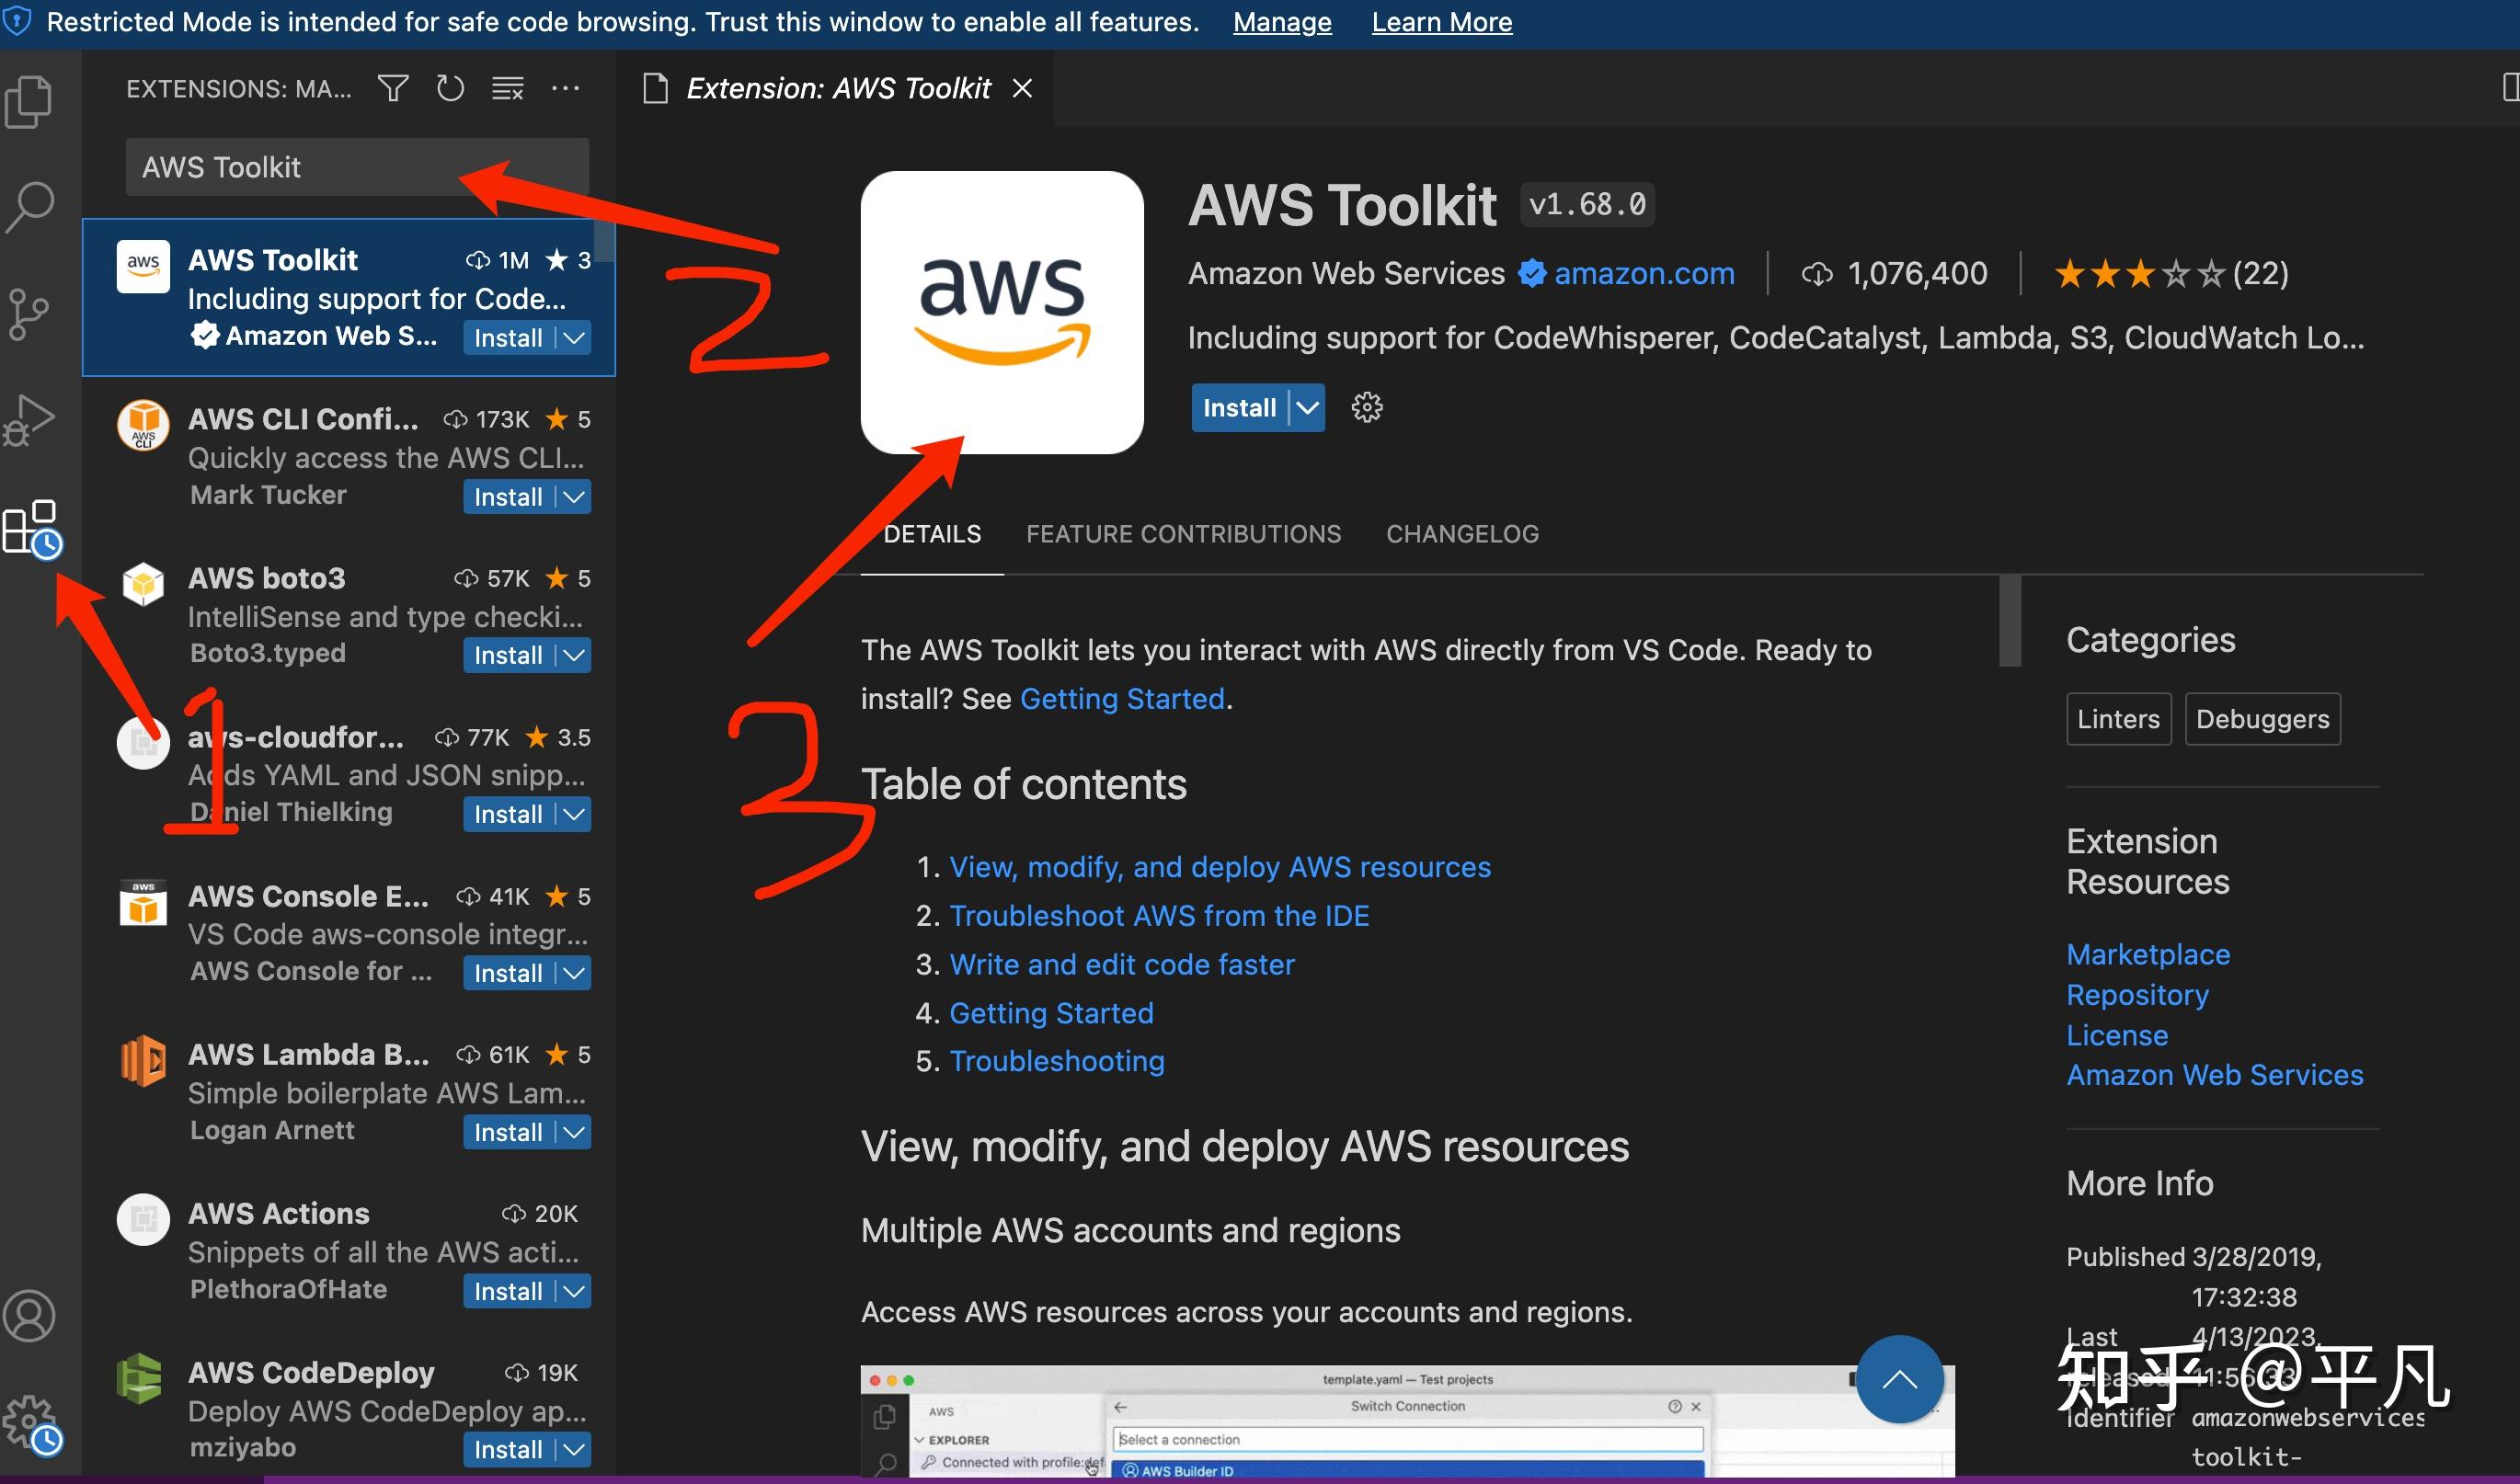Screen dimensions: 2520x1484
Task: Switch to the DETAILS tab
Action: click(x=932, y=534)
